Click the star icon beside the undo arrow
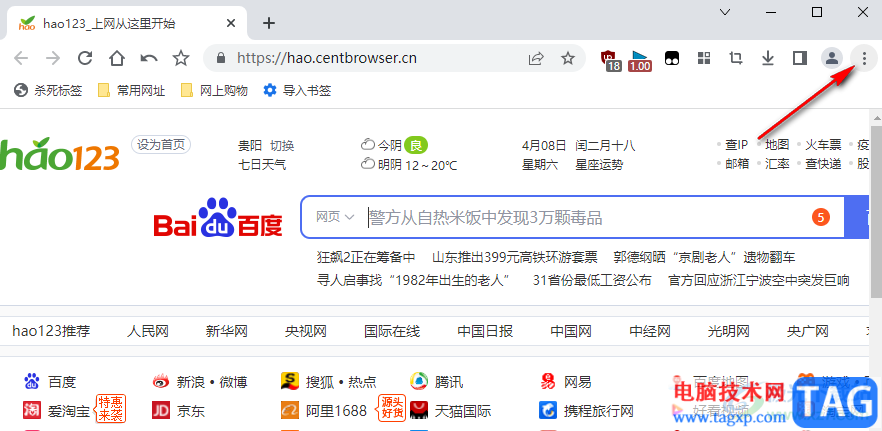 tap(181, 58)
